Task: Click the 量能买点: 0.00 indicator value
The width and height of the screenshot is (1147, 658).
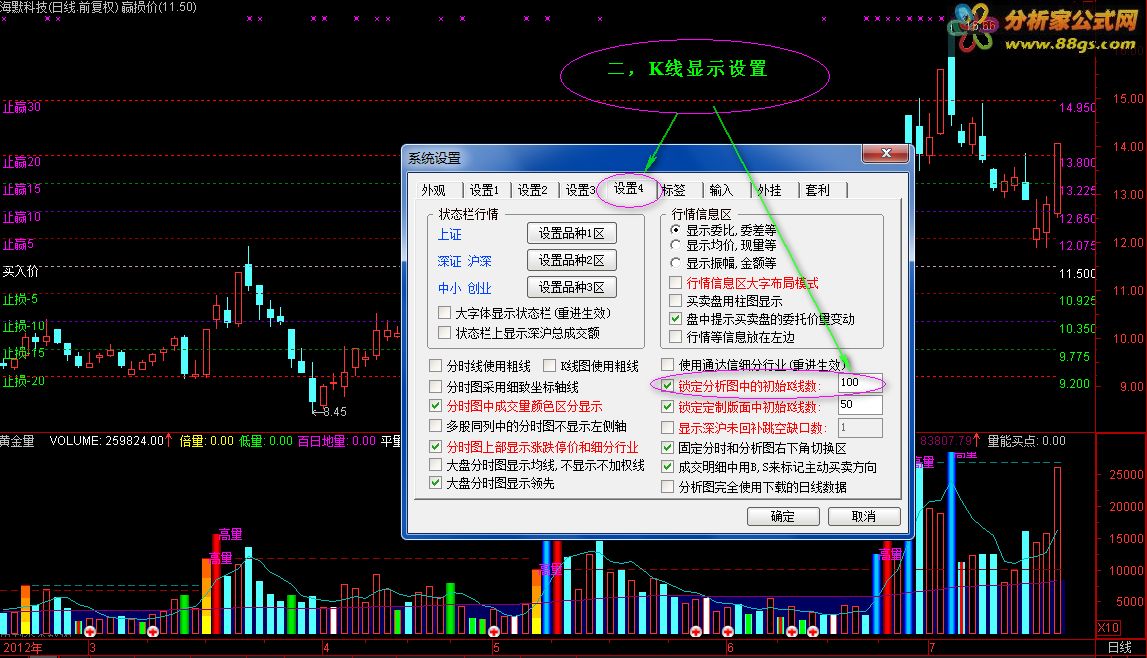Action: pos(1026,441)
